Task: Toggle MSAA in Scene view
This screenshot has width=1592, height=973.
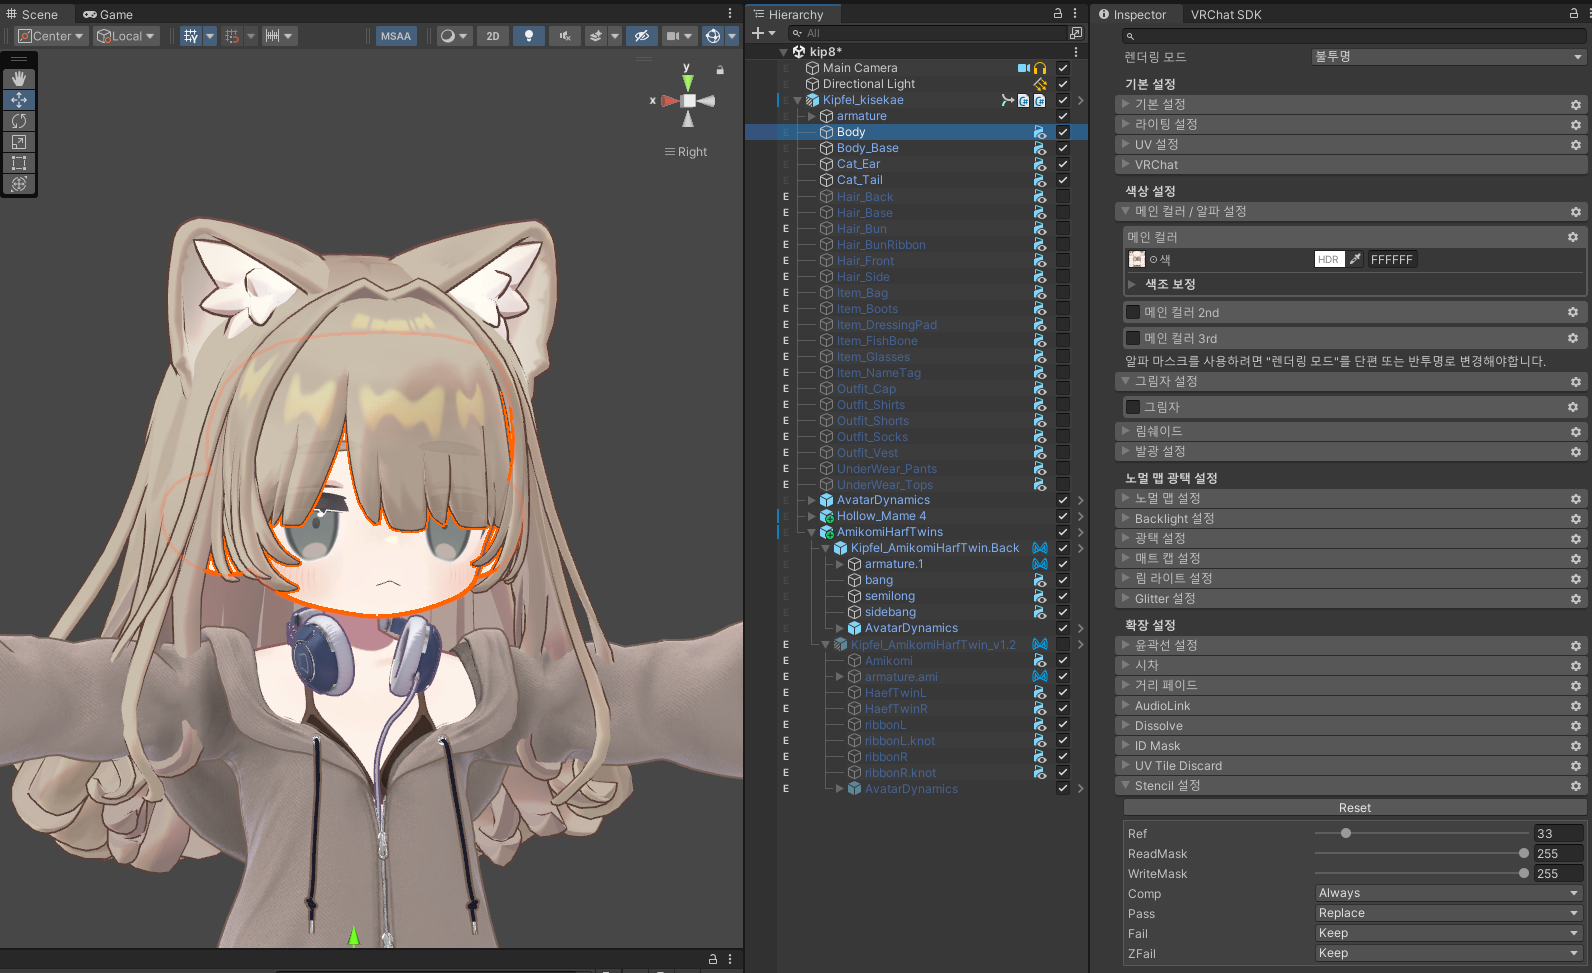Action: [396, 36]
